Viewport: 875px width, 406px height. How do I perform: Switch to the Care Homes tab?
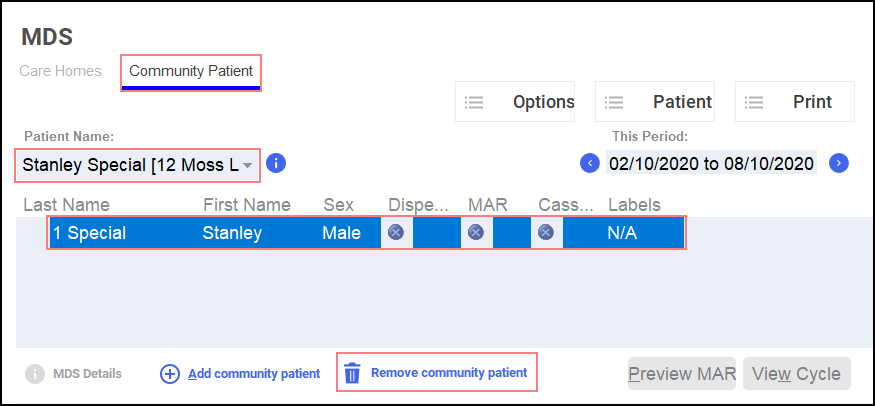point(61,72)
